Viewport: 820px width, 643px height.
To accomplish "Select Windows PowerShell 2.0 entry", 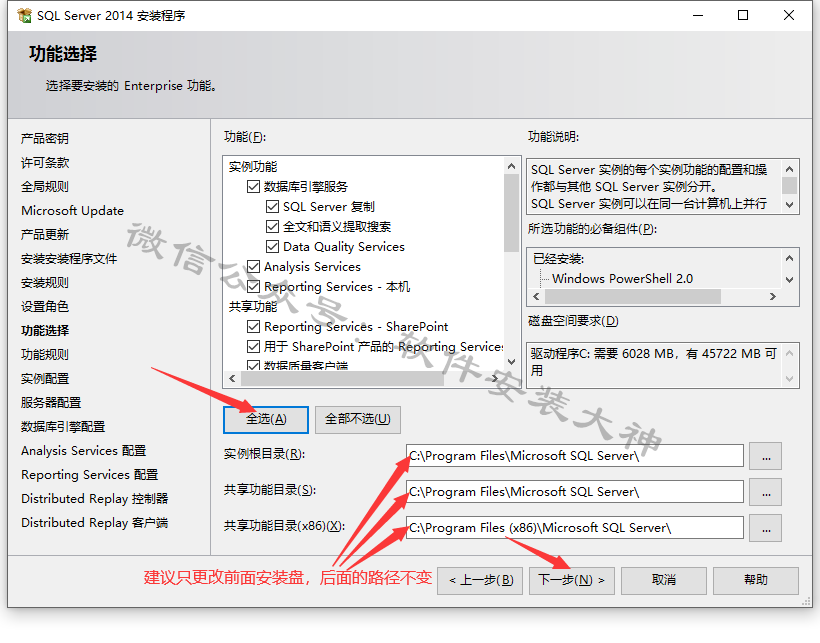I will point(622,279).
